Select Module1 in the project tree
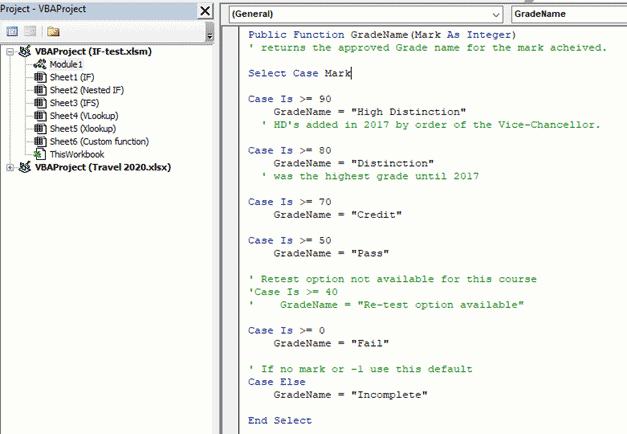This screenshot has width=627, height=434. (x=65, y=64)
